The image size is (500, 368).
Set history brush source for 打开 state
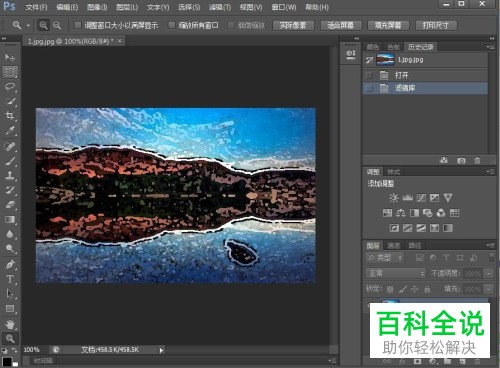369,75
